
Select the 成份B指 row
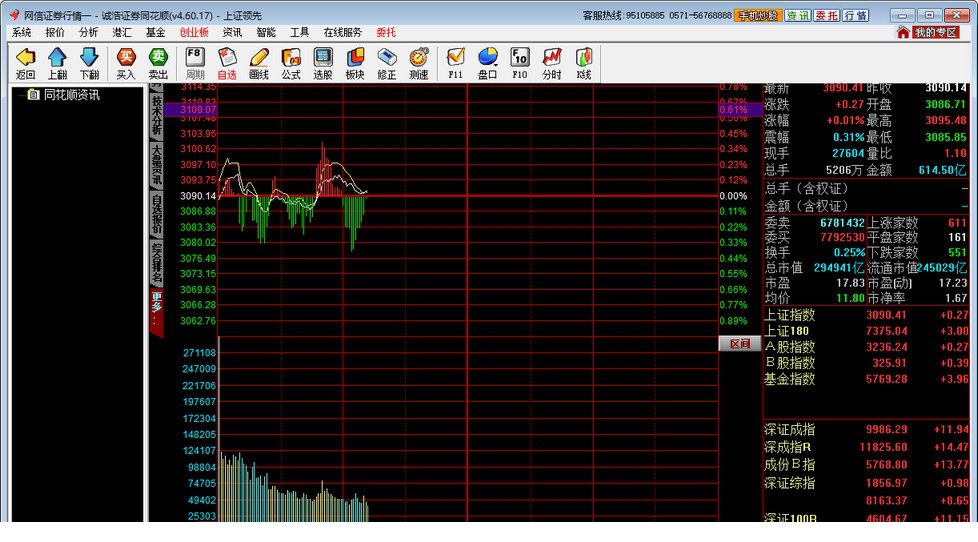pos(866,465)
